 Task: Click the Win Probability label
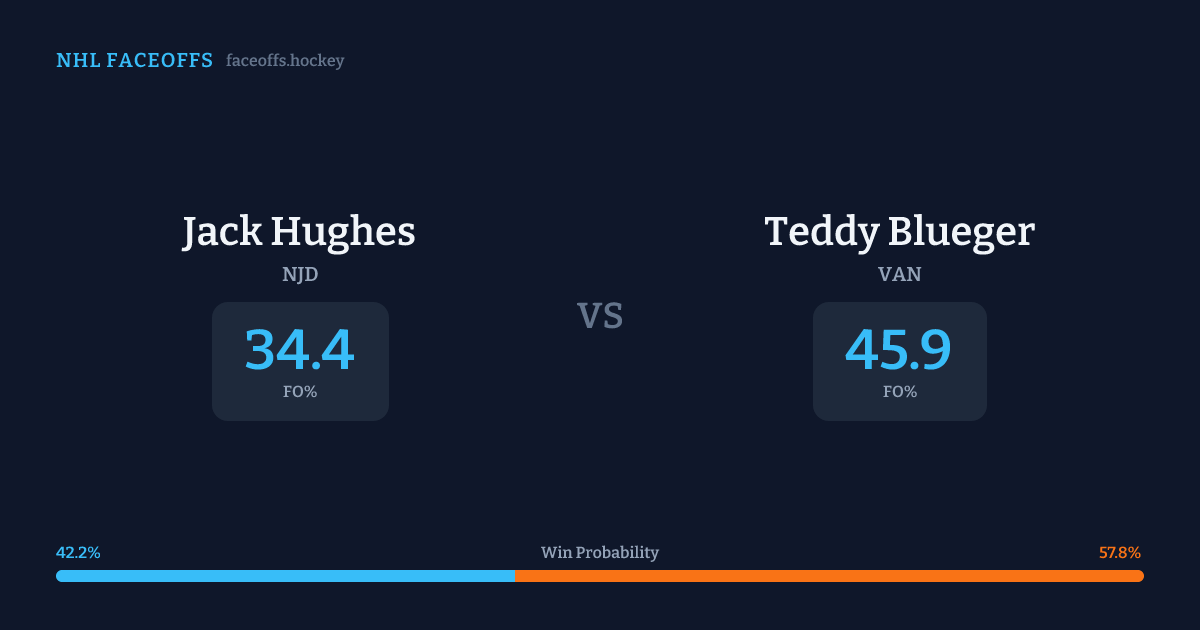click(x=600, y=552)
